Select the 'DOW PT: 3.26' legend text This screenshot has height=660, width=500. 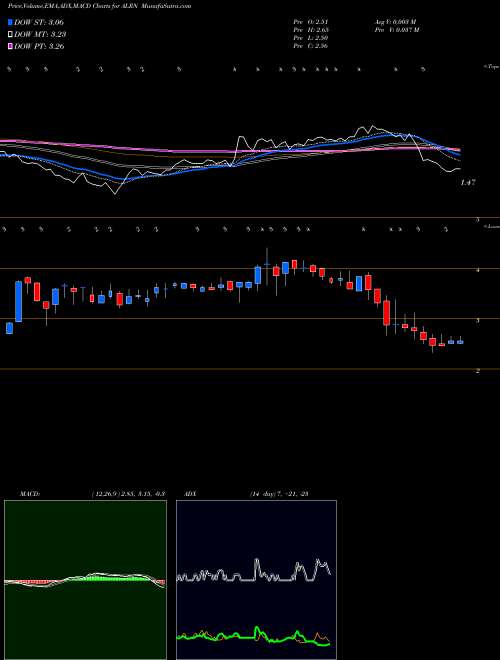pyautogui.click(x=39, y=46)
